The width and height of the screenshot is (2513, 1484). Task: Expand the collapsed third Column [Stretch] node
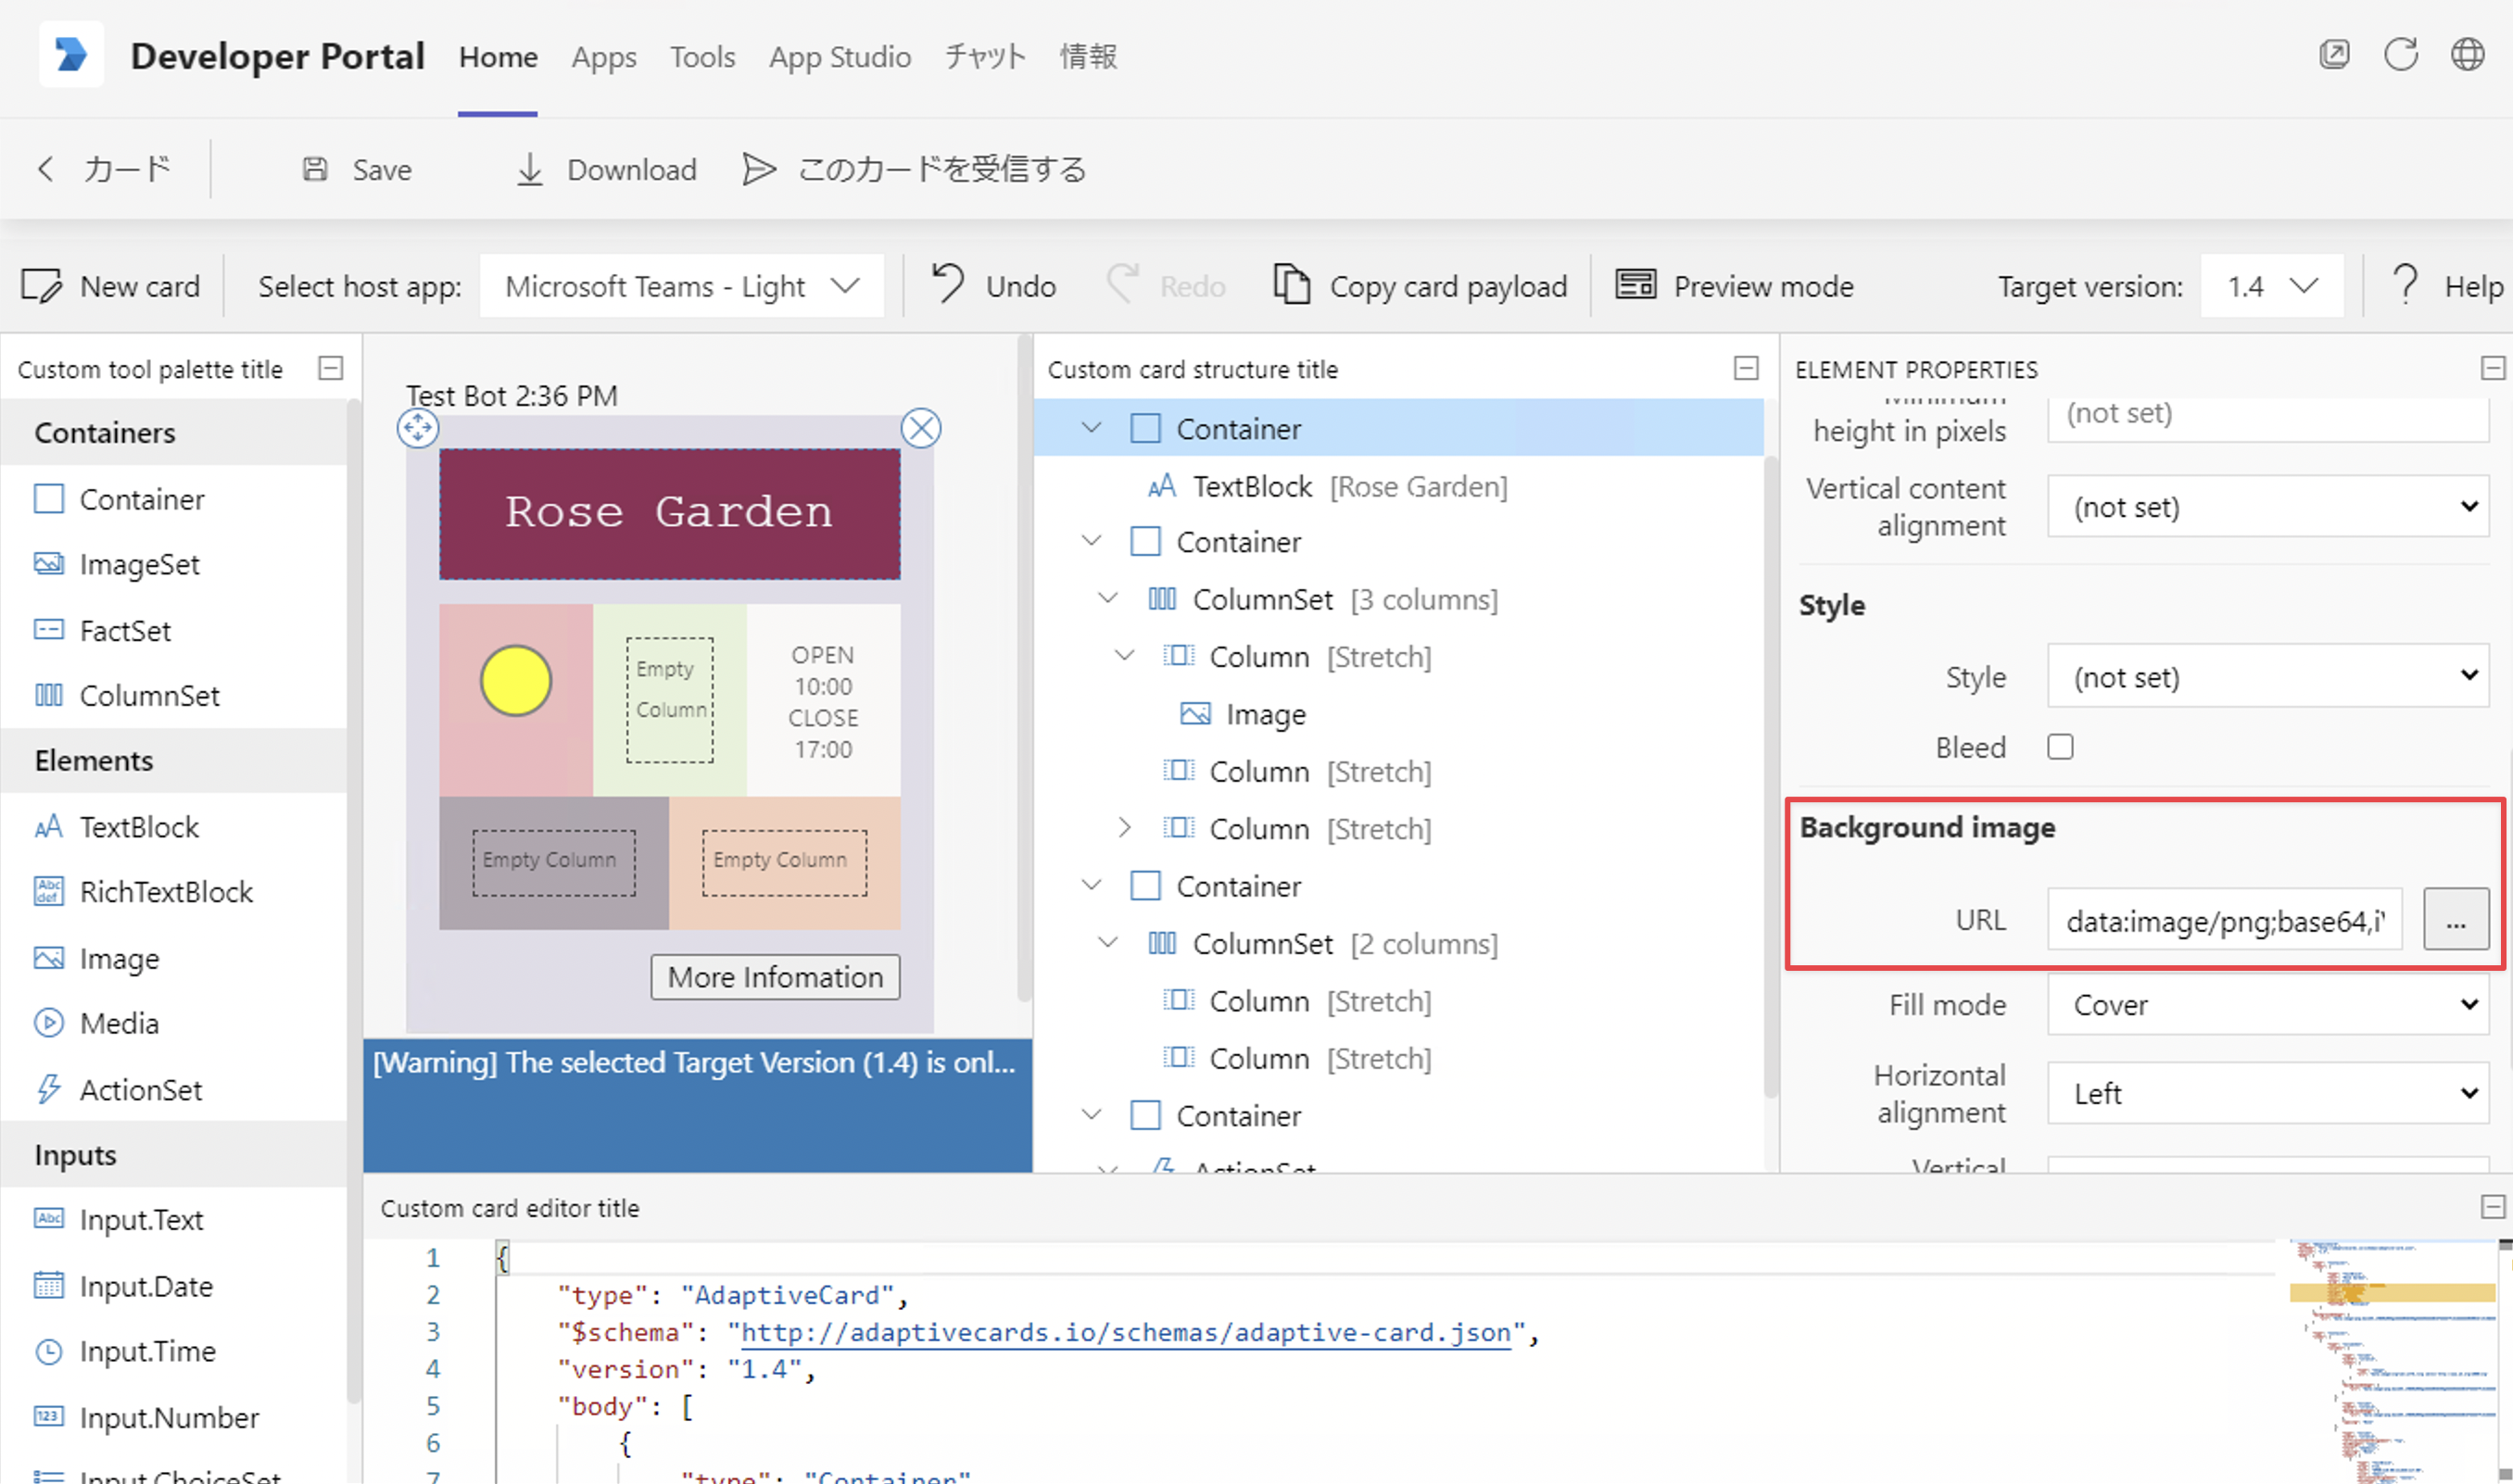(1125, 828)
